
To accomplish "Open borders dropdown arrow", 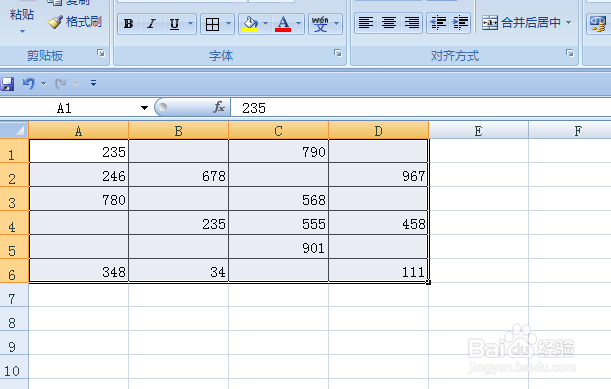I will [x=229, y=24].
